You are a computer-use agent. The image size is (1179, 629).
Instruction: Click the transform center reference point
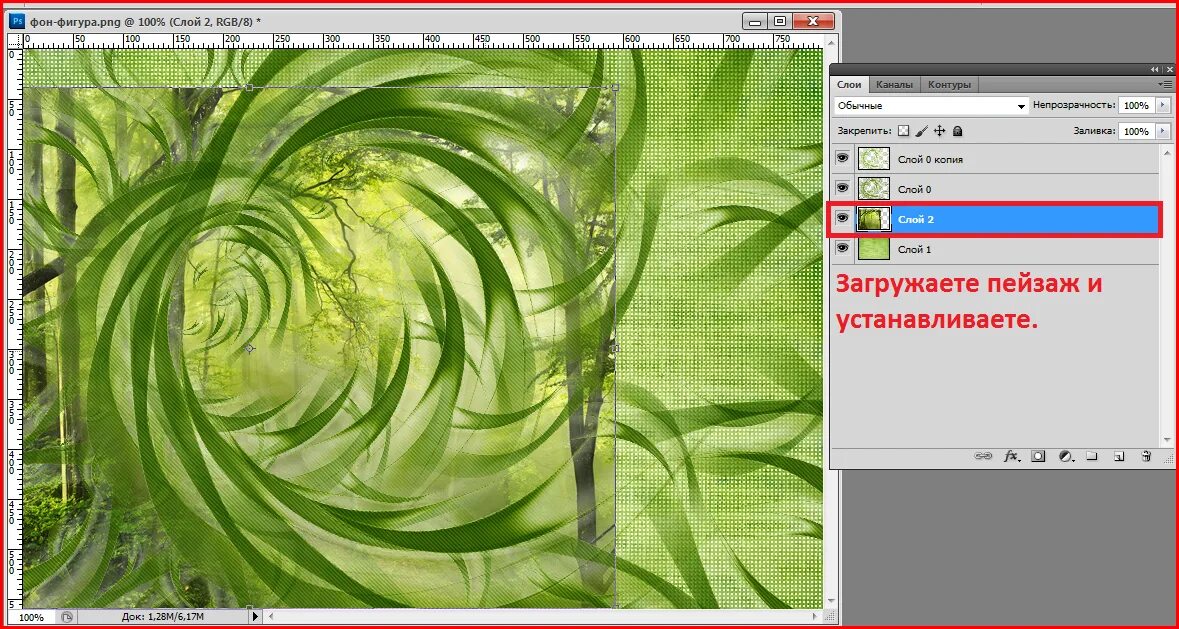(x=250, y=349)
